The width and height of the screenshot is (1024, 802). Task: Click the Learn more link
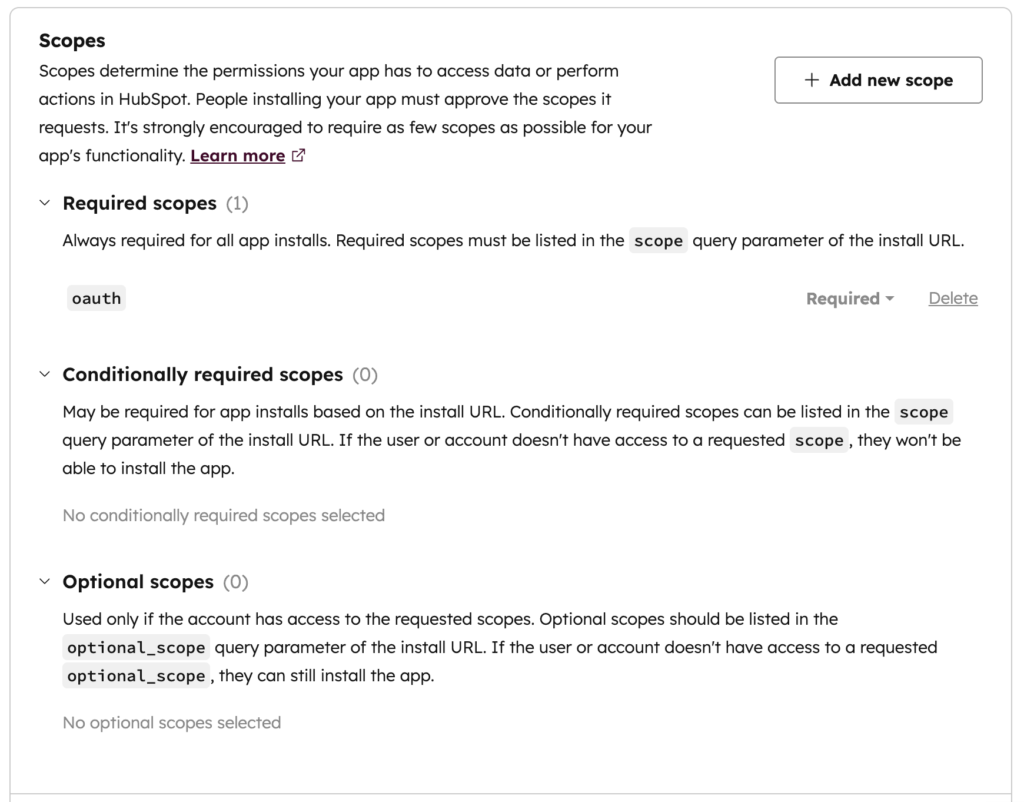(237, 156)
